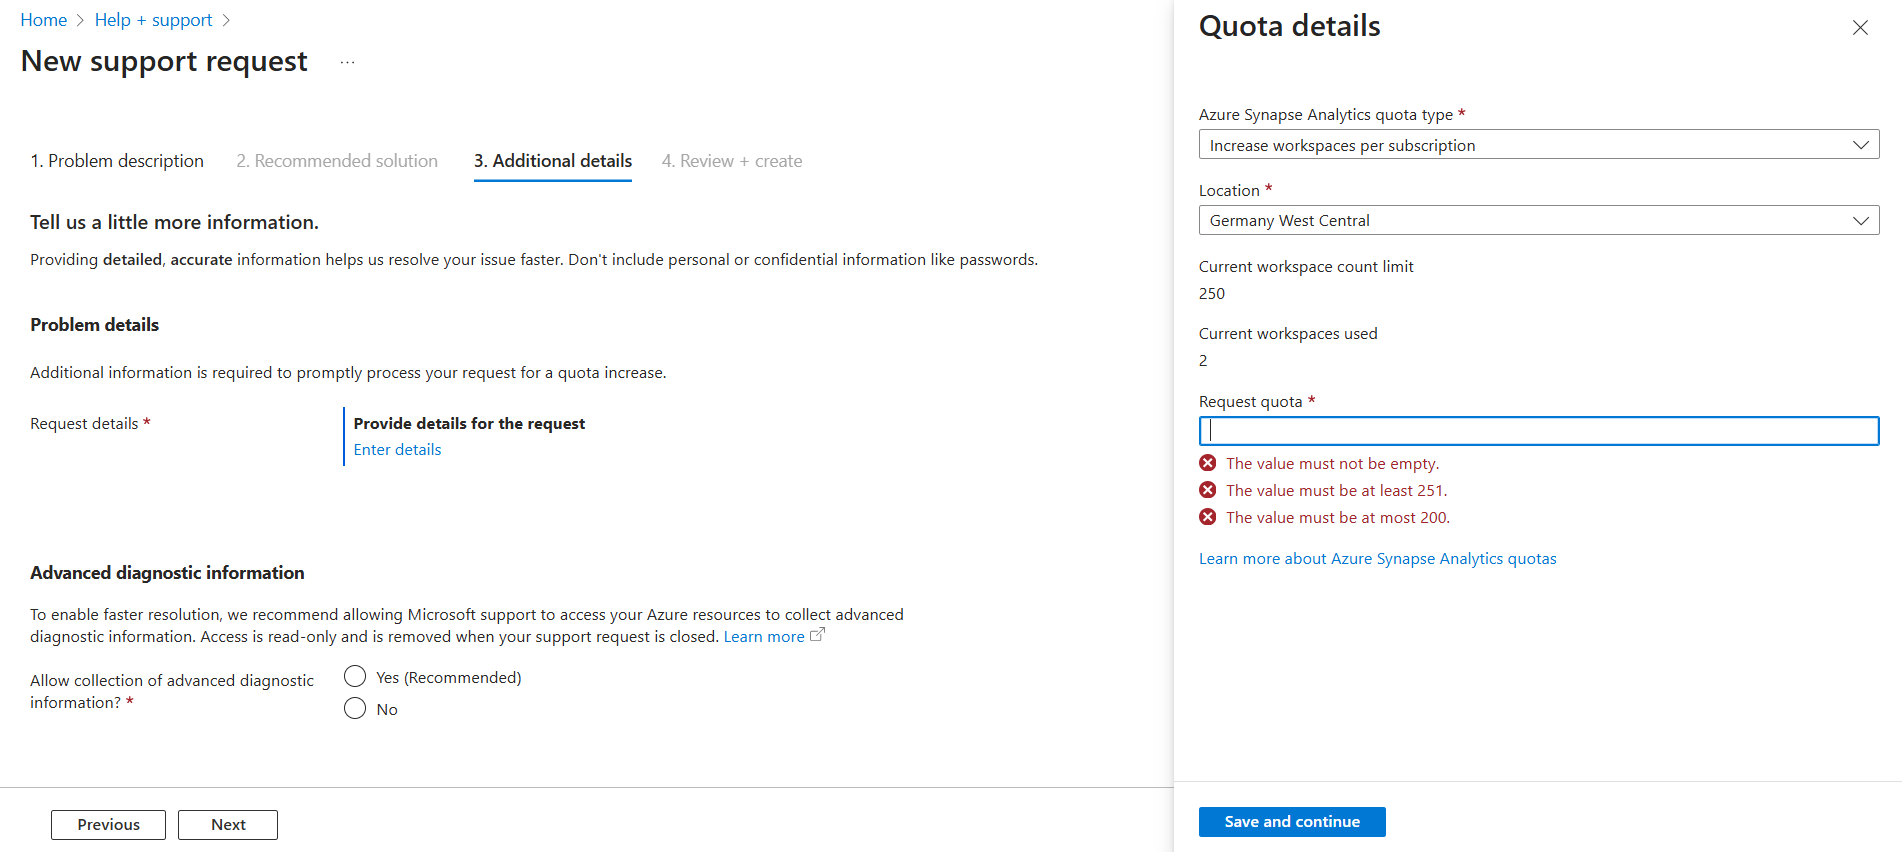
Task: Click the 'Provide details for the request' heading
Action: point(469,424)
